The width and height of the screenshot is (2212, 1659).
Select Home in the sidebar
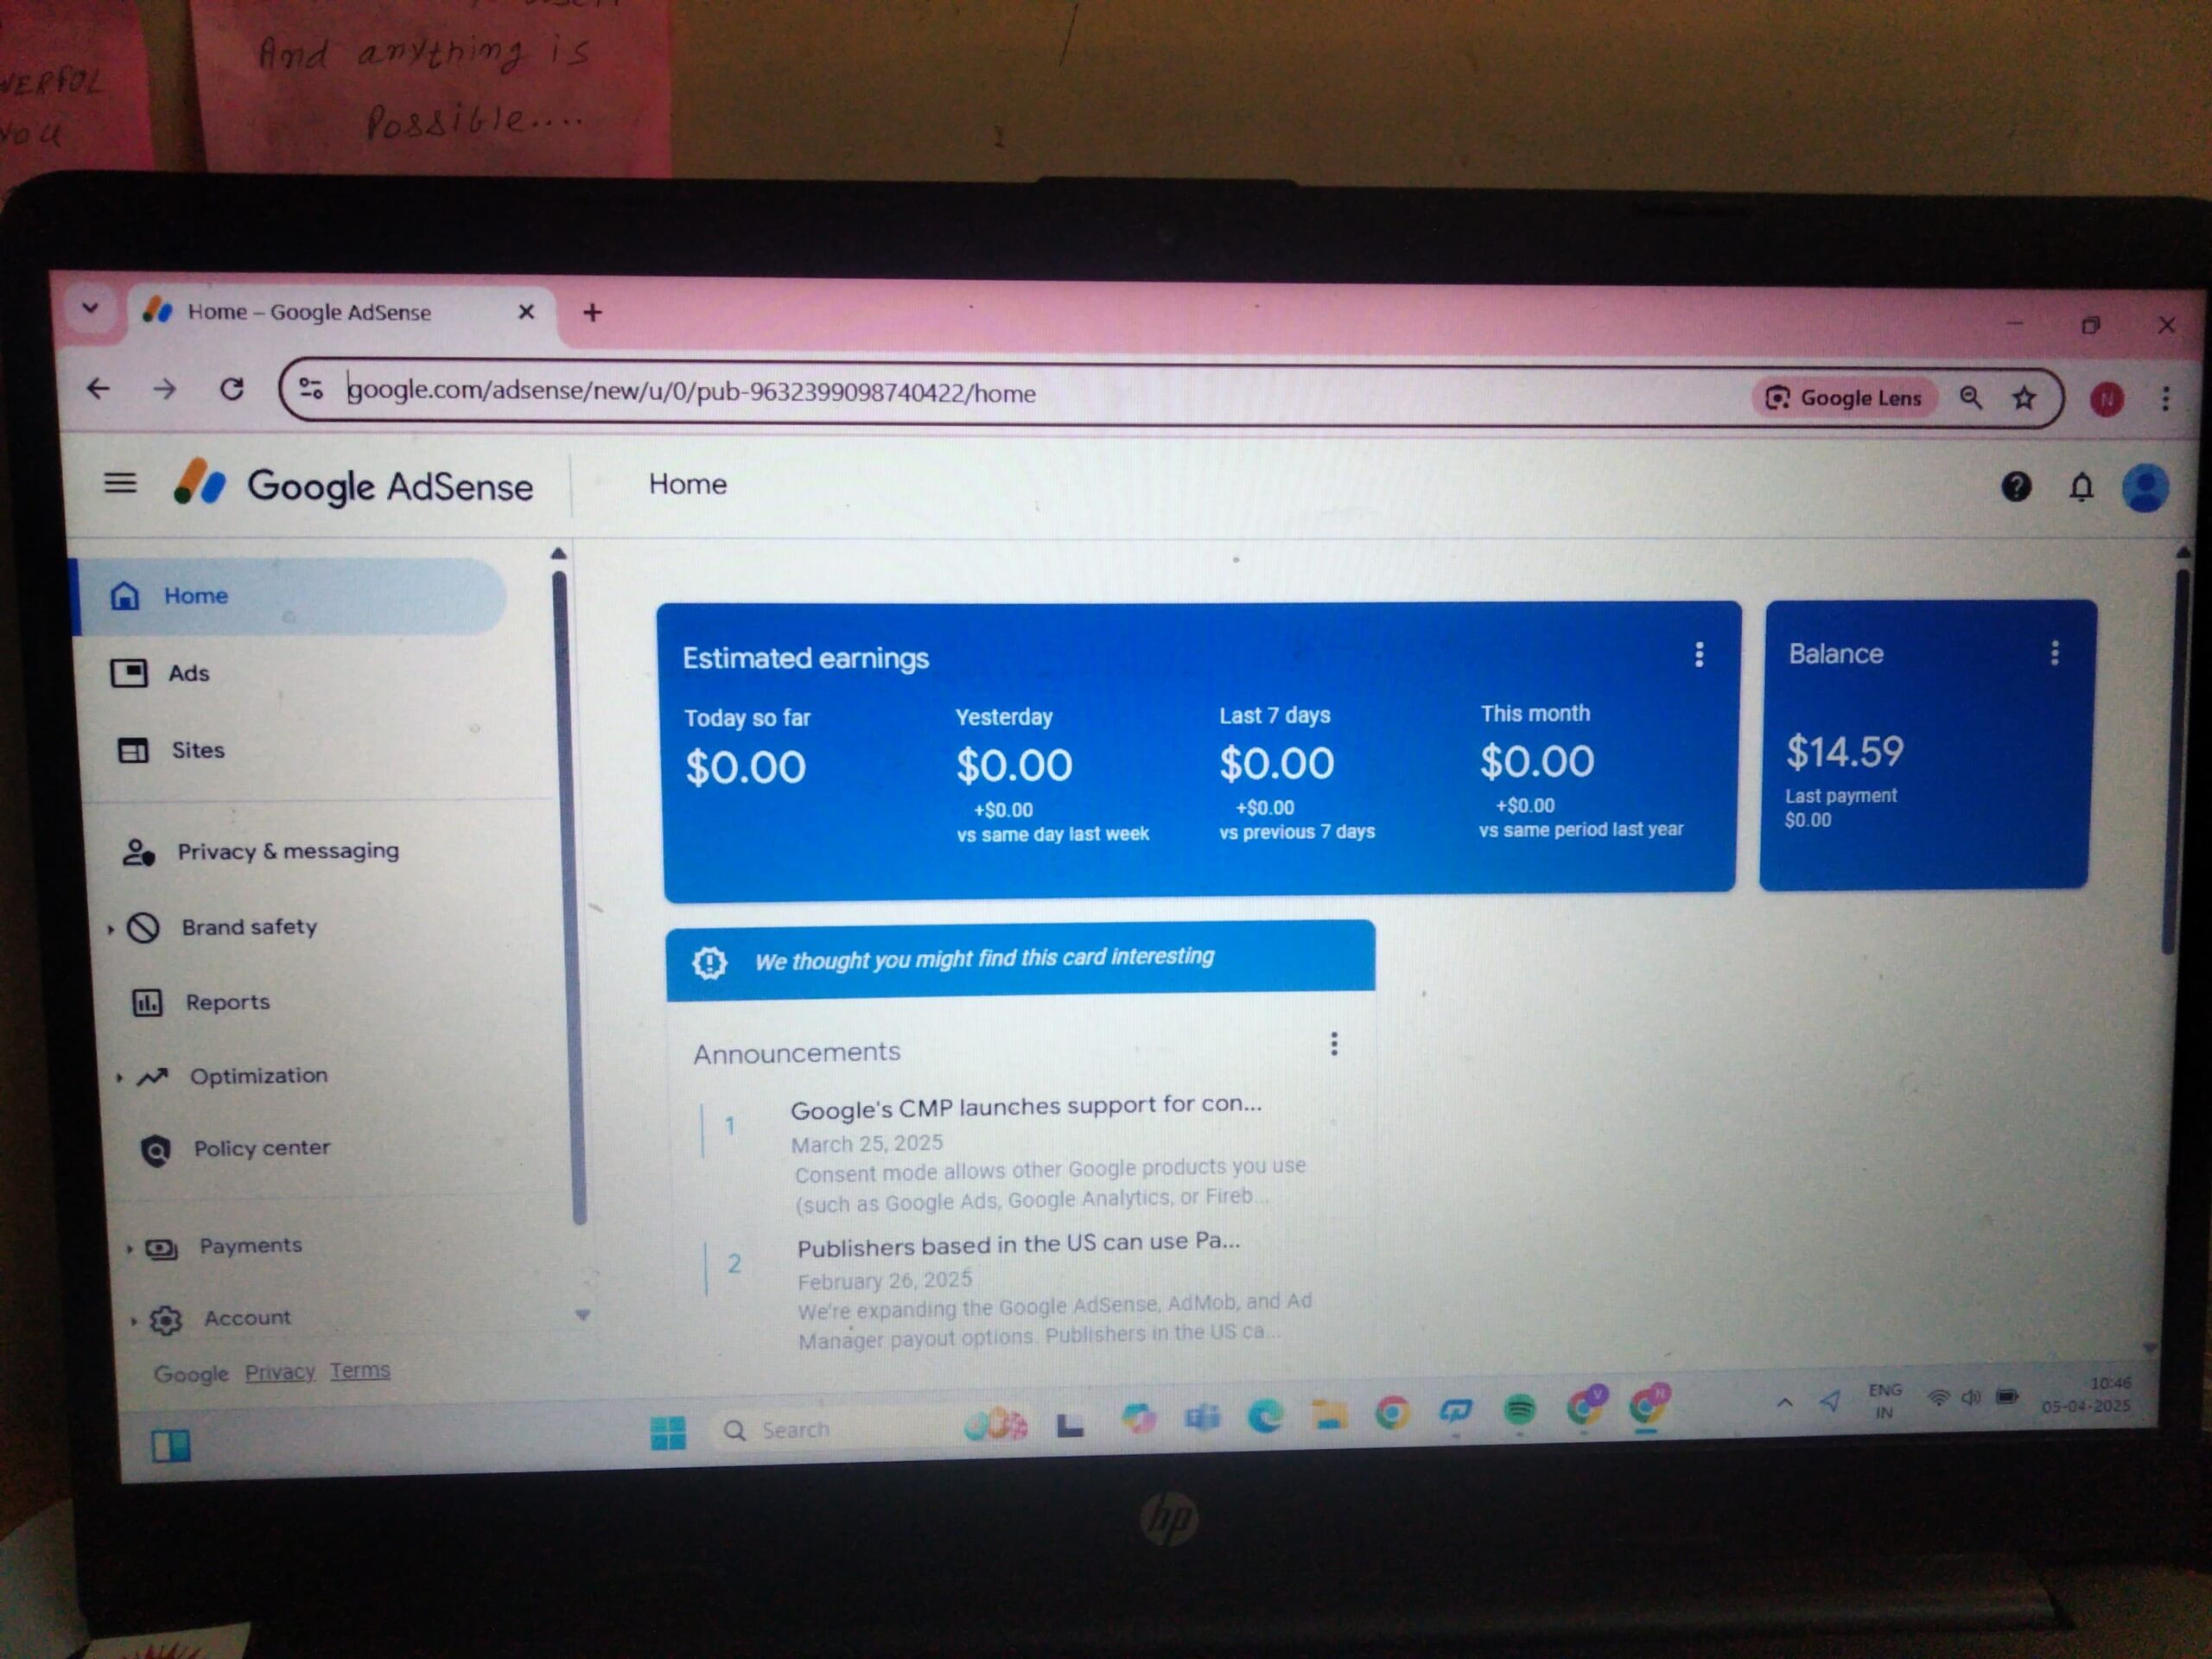click(x=290, y=596)
